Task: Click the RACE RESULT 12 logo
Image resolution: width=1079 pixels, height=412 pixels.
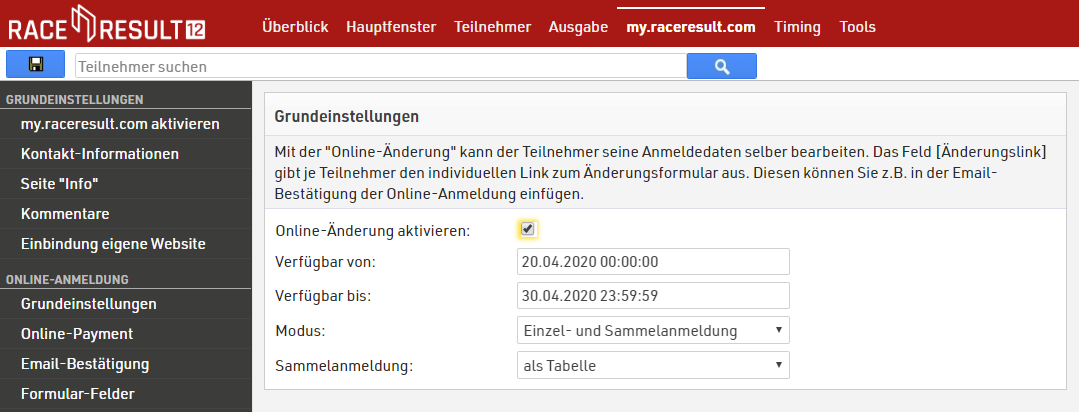Action: point(107,27)
